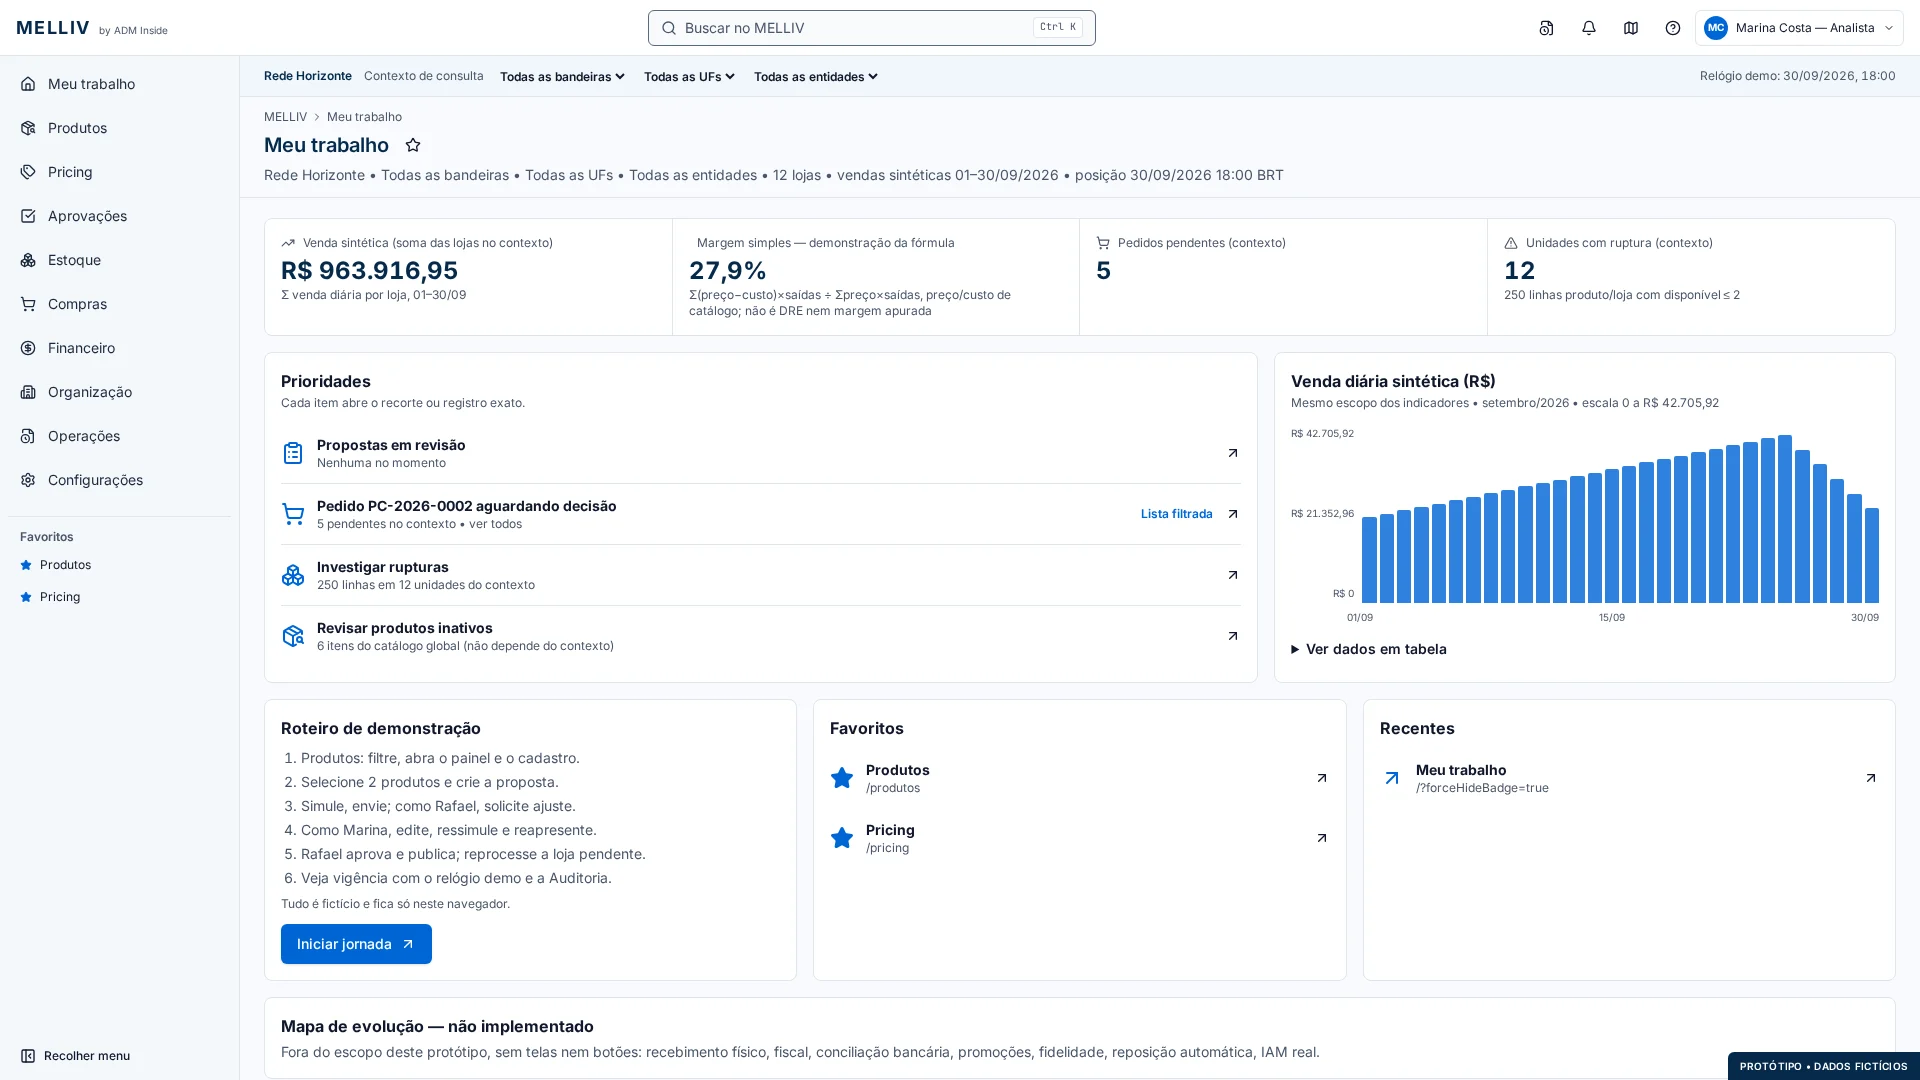Click the map guide icon in header

tap(1630, 28)
